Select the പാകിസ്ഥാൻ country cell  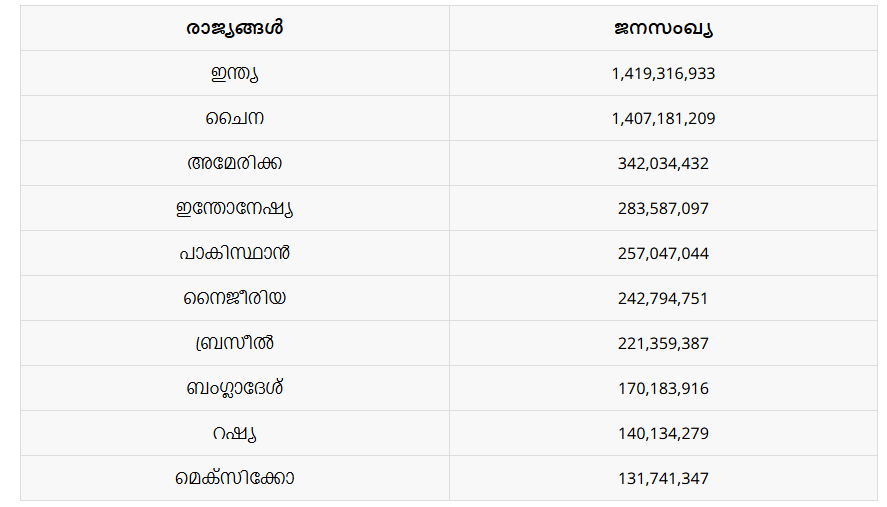coord(235,253)
